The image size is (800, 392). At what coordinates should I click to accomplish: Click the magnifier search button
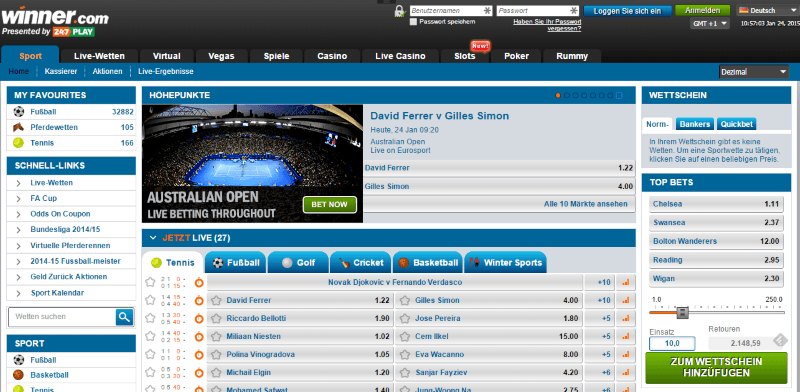[x=124, y=317]
